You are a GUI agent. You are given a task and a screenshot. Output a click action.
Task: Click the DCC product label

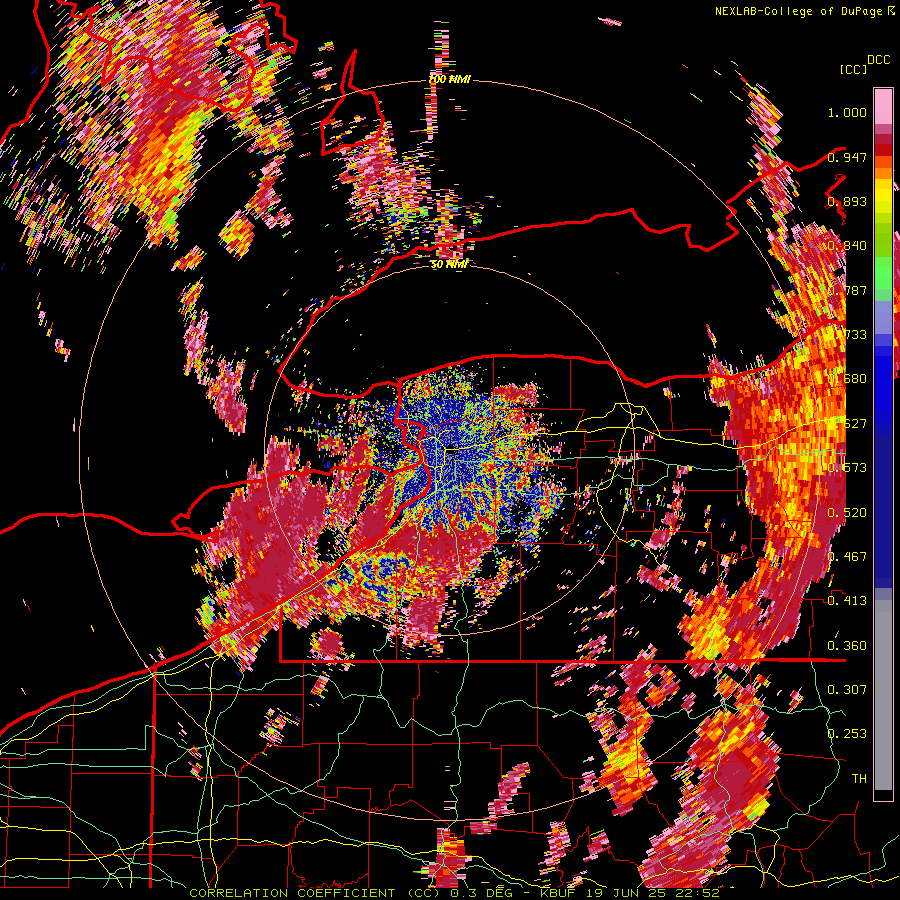[x=878, y=60]
